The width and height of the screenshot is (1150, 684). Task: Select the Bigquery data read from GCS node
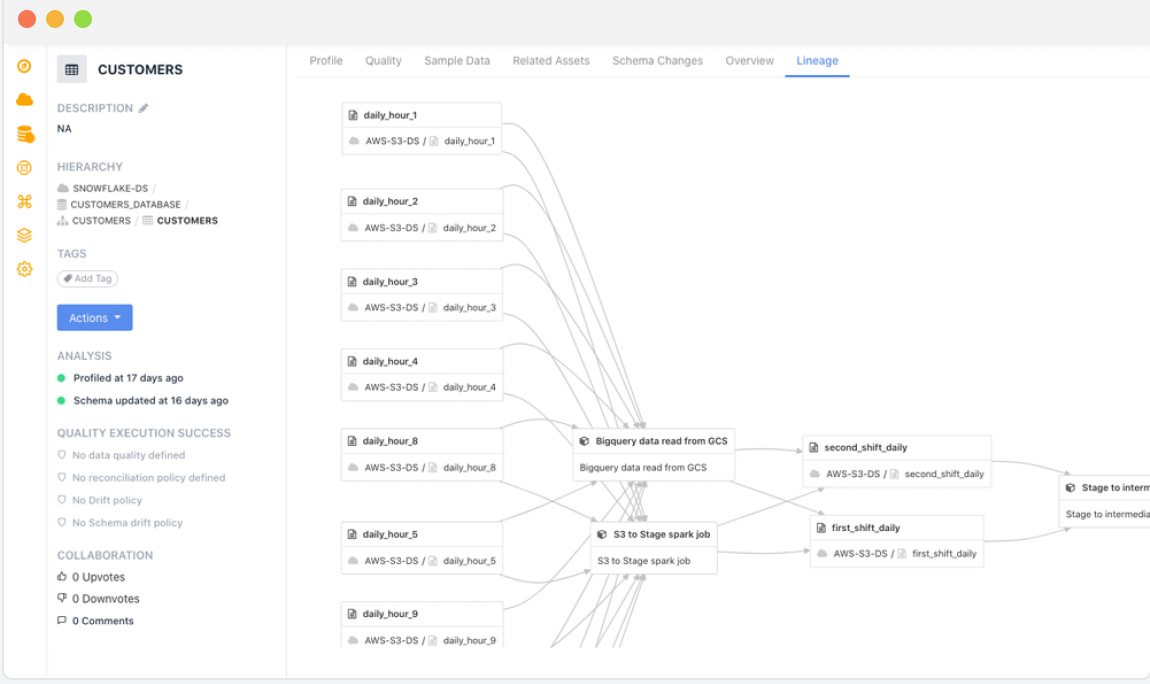654,441
